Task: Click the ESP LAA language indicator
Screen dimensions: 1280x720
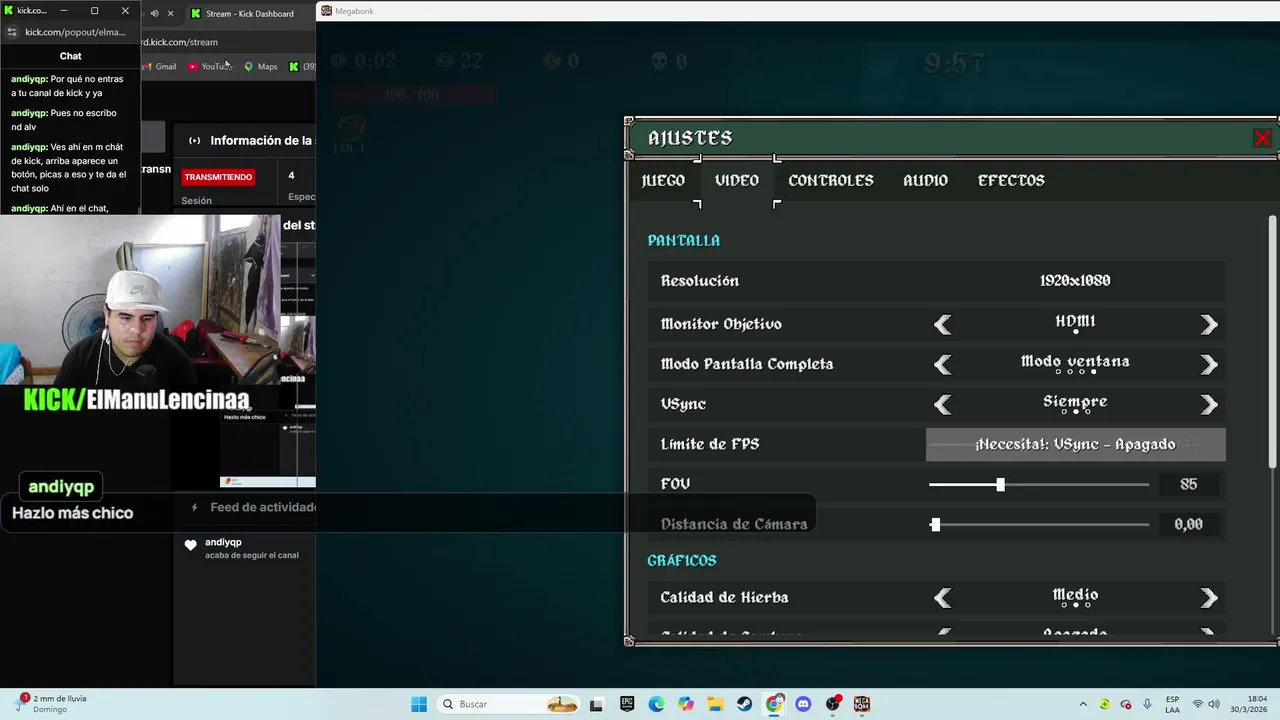Action: tap(1173, 704)
